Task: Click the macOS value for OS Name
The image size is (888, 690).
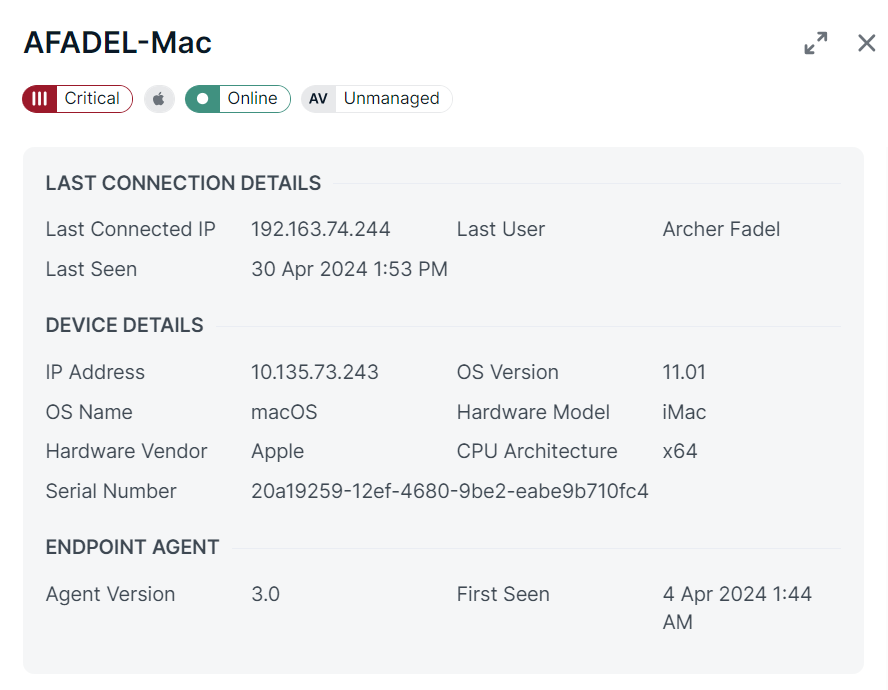Action: click(x=284, y=412)
